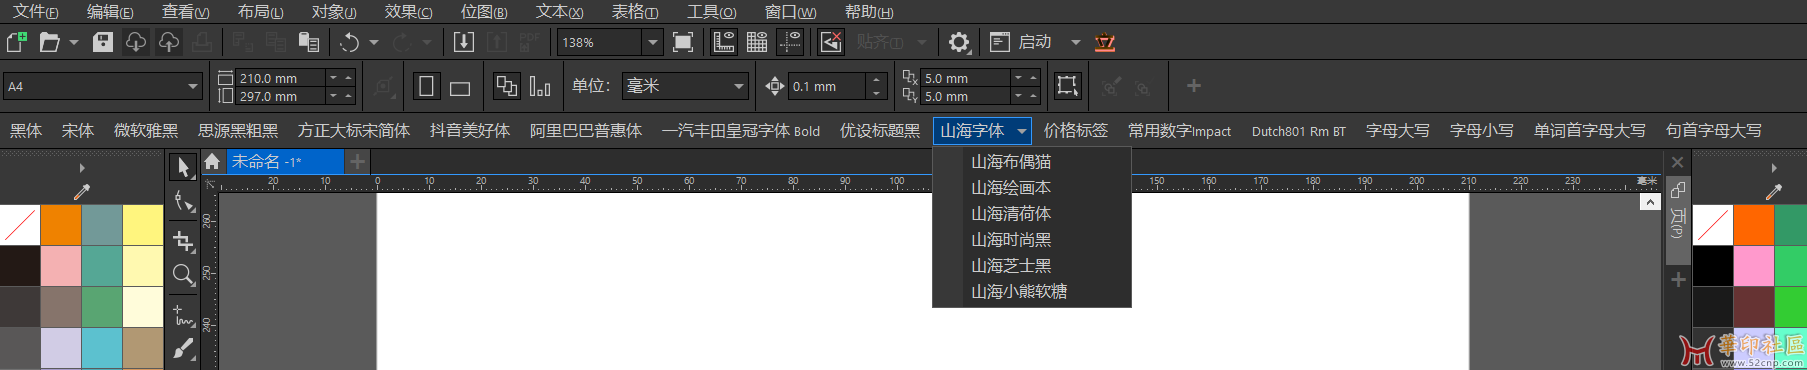The height and width of the screenshot is (370, 1807).
Task: Choose 山海小熊软糖 from font list
Action: click(x=1019, y=291)
